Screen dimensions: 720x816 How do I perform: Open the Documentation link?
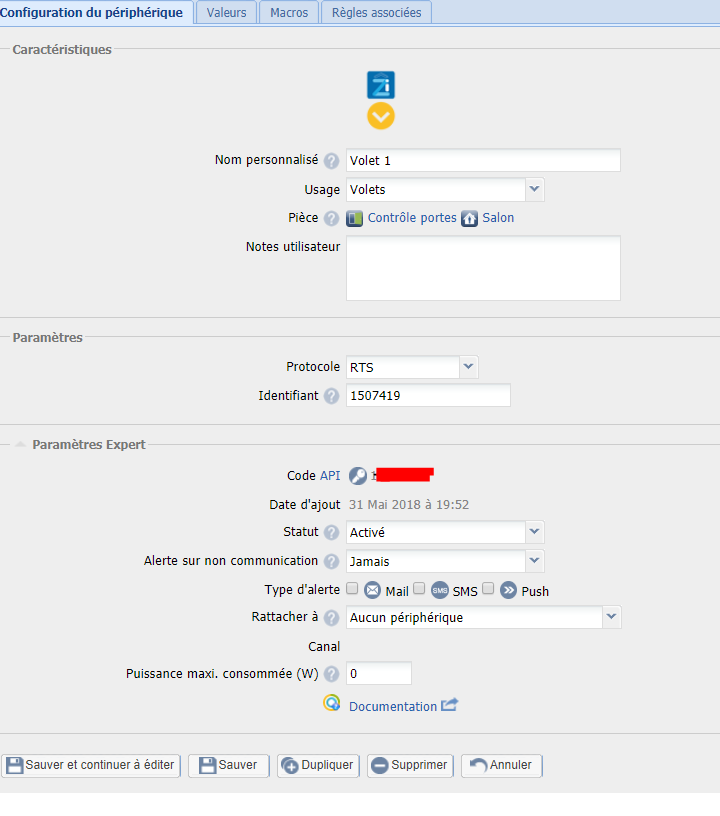(392, 706)
